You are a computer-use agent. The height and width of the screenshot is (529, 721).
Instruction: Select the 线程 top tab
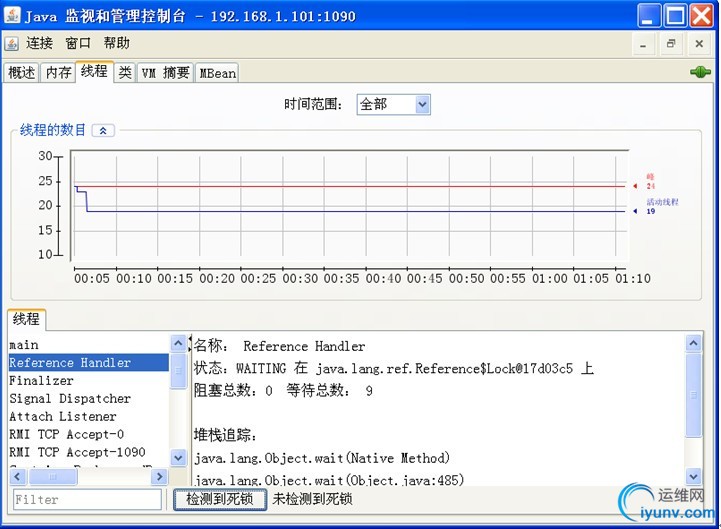(x=94, y=71)
